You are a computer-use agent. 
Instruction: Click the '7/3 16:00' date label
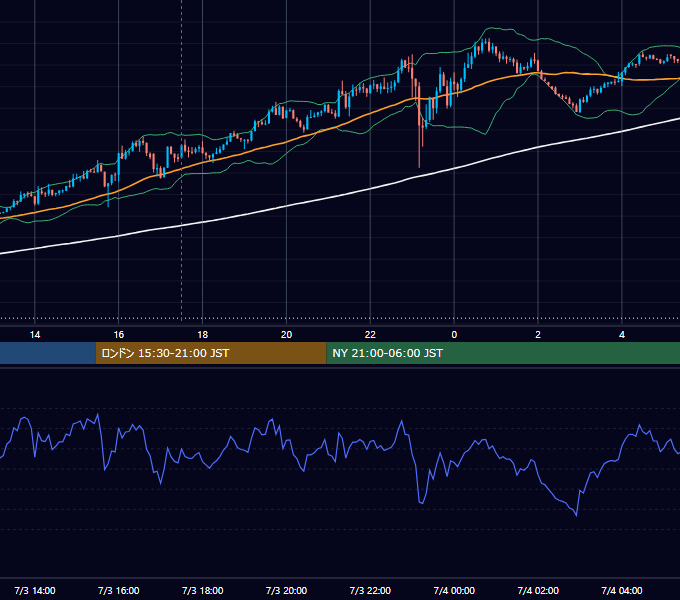coord(118,590)
